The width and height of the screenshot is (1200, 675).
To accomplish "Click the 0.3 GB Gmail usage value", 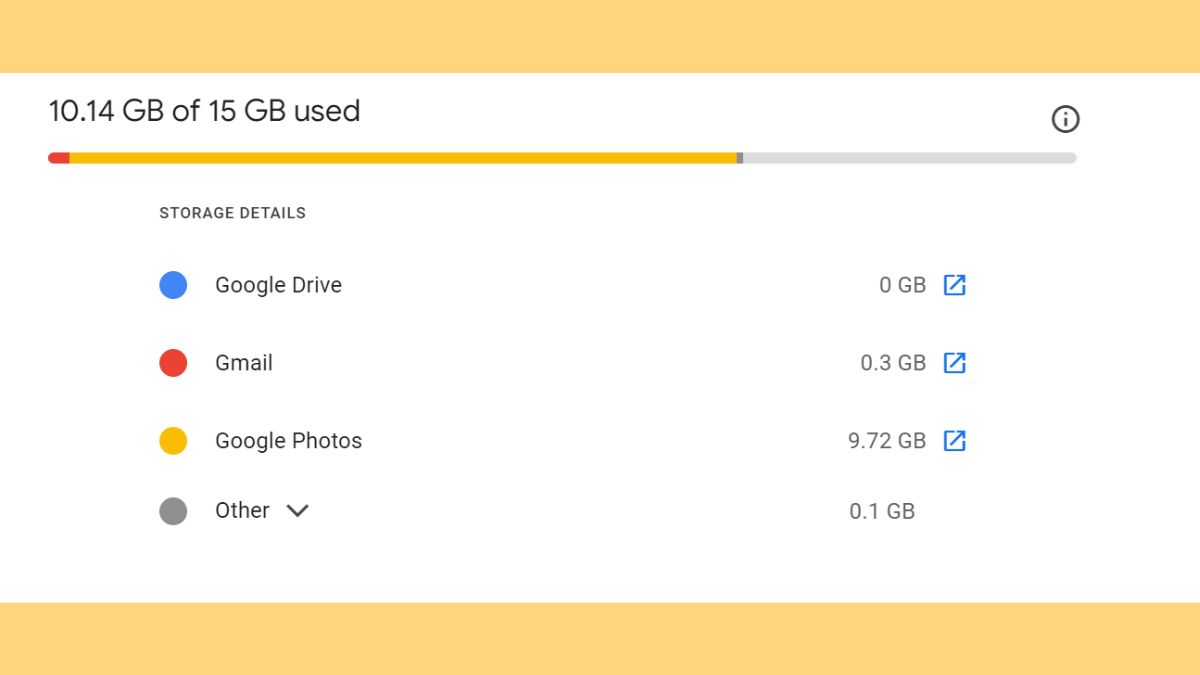I will pyautogui.click(x=893, y=363).
